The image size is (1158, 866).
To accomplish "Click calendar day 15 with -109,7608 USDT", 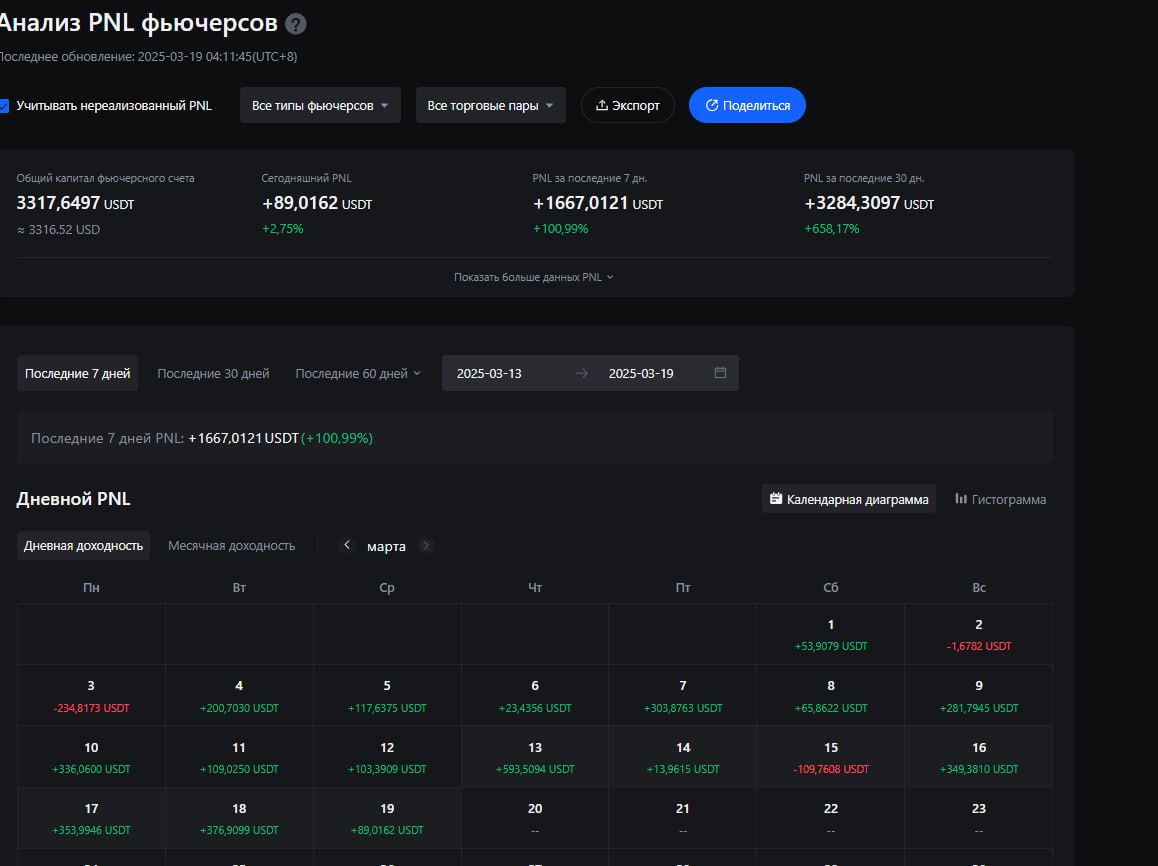I will click(831, 757).
